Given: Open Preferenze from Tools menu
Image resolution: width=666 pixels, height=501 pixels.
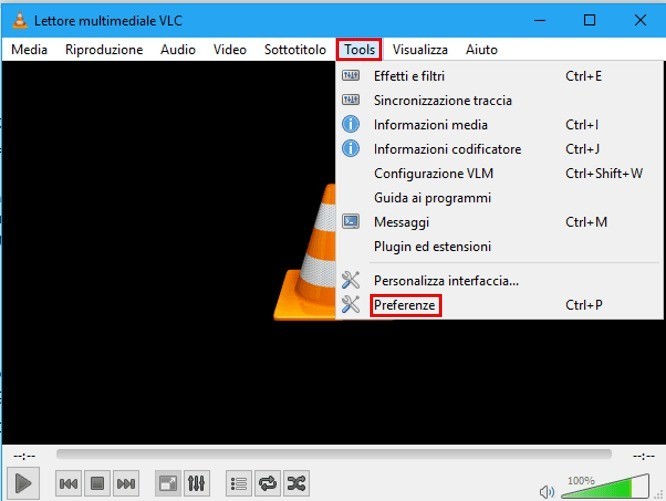Looking at the screenshot, I should click(x=405, y=305).
